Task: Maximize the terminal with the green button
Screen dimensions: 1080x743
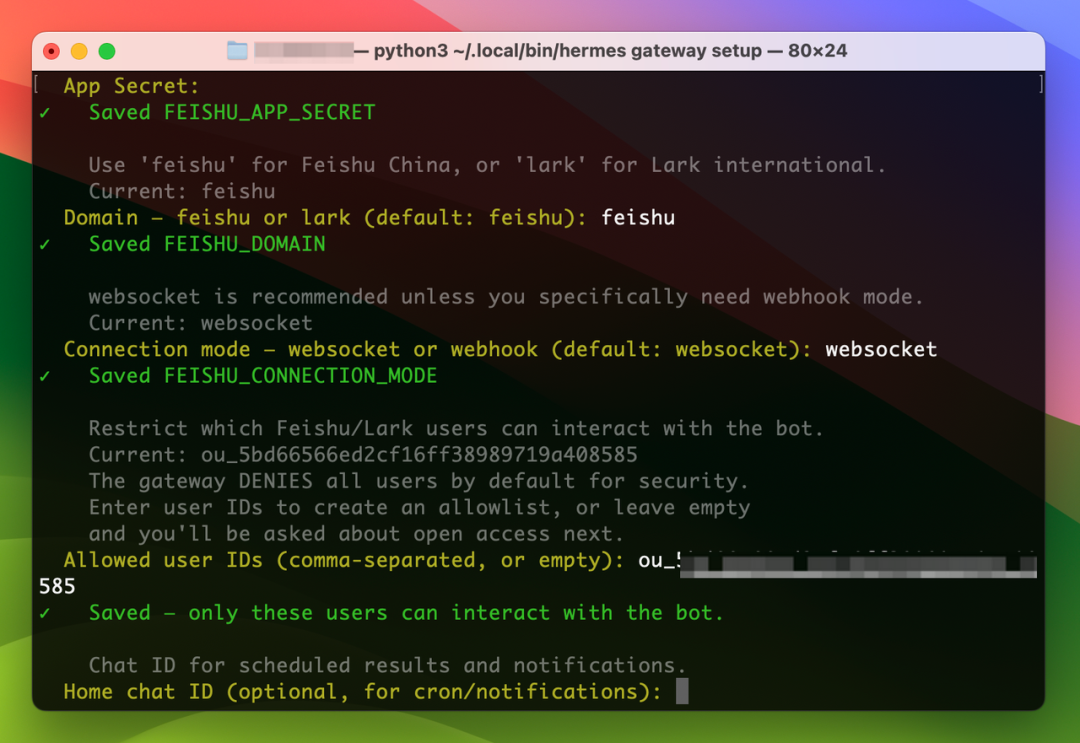Action: 107,51
